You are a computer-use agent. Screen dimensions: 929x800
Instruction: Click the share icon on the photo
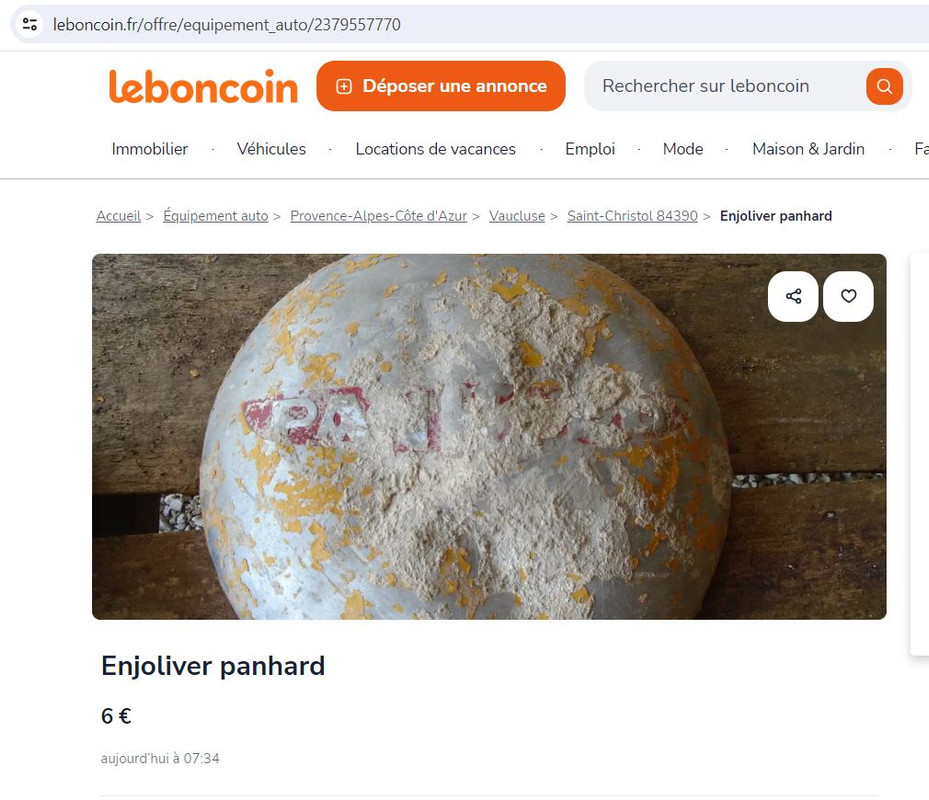coord(793,296)
